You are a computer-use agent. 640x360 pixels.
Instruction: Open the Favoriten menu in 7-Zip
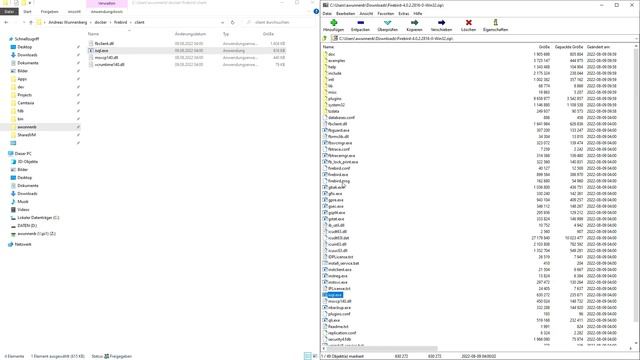pyautogui.click(x=386, y=13)
